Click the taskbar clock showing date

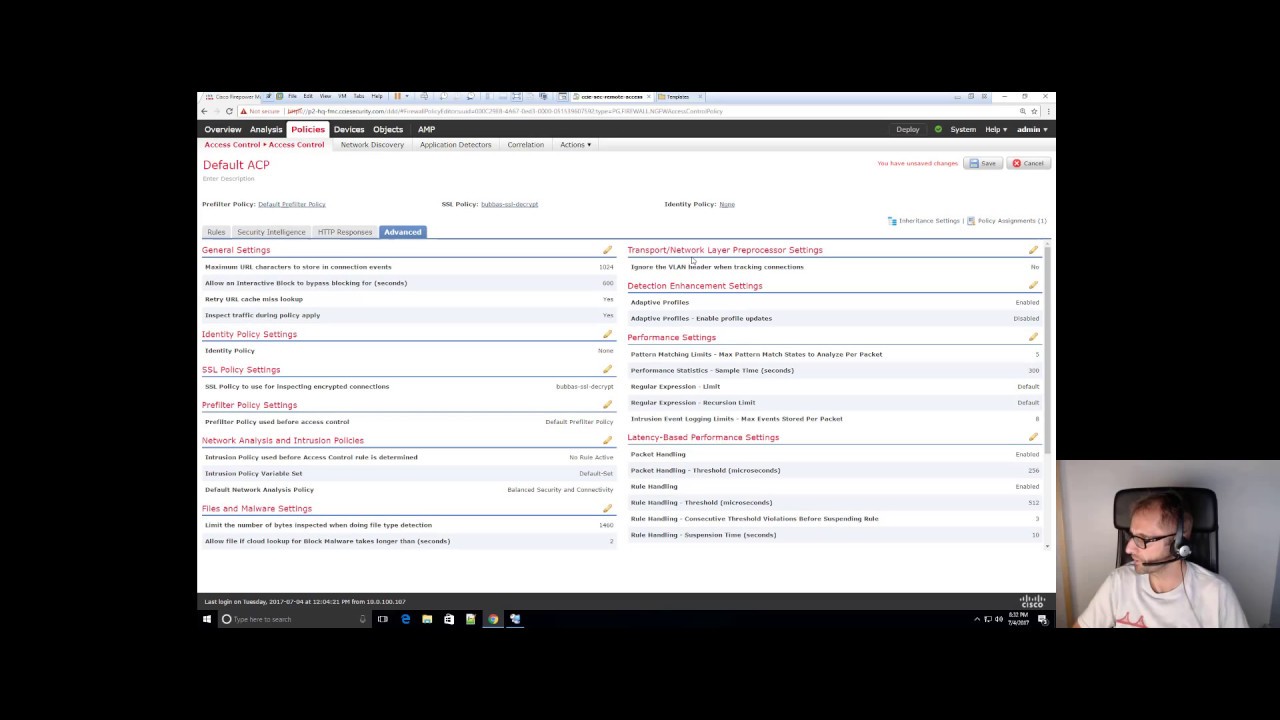pos(1019,619)
